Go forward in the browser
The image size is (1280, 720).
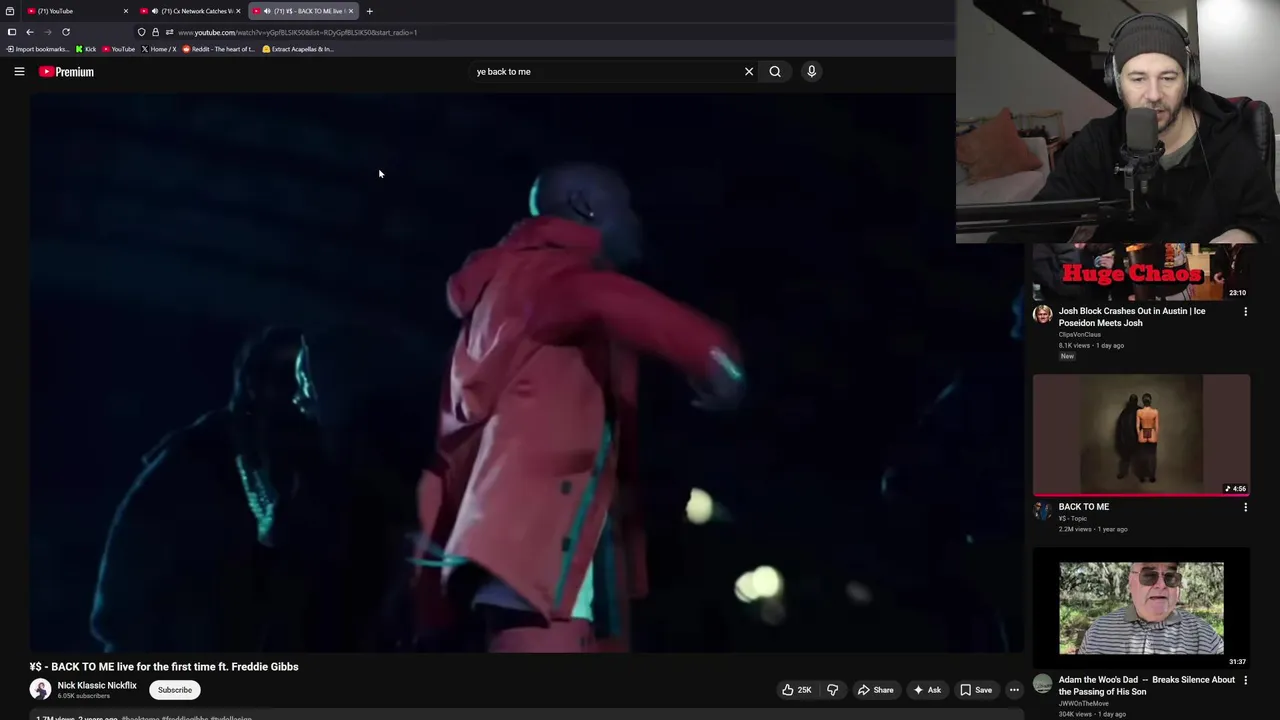[x=48, y=32]
